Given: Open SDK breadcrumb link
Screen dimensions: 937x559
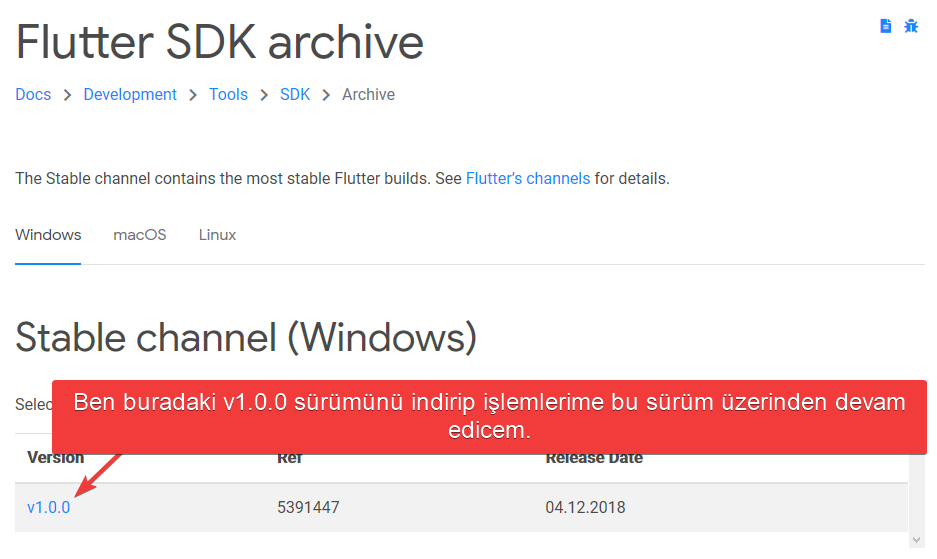Looking at the screenshot, I should point(295,94).
